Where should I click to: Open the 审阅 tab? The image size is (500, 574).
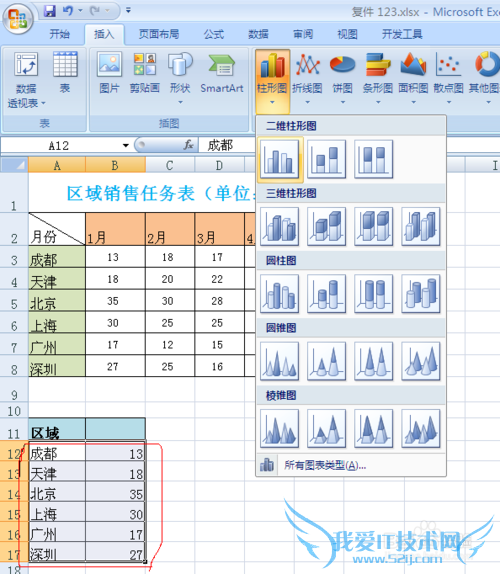pyautogui.click(x=303, y=34)
